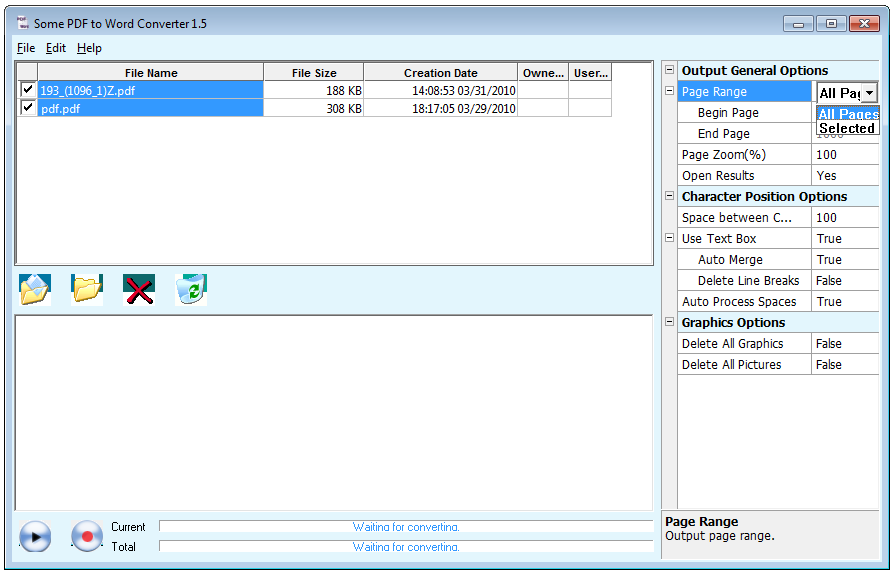Uncheck the 193_(1096_1)Z.pdf checkbox
The width and height of the screenshot is (895, 577).
point(27,90)
